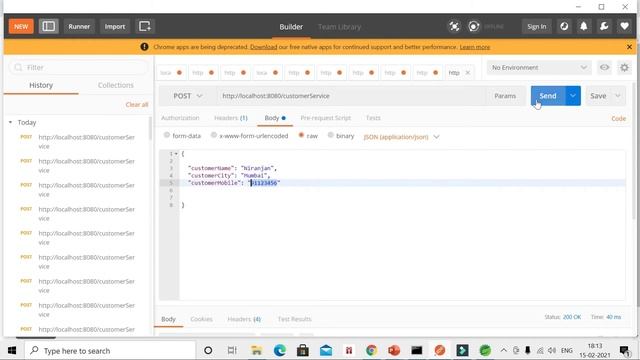640x360 pixels.
Task: Open the Authorization request tab
Action: tap(180, 118)
